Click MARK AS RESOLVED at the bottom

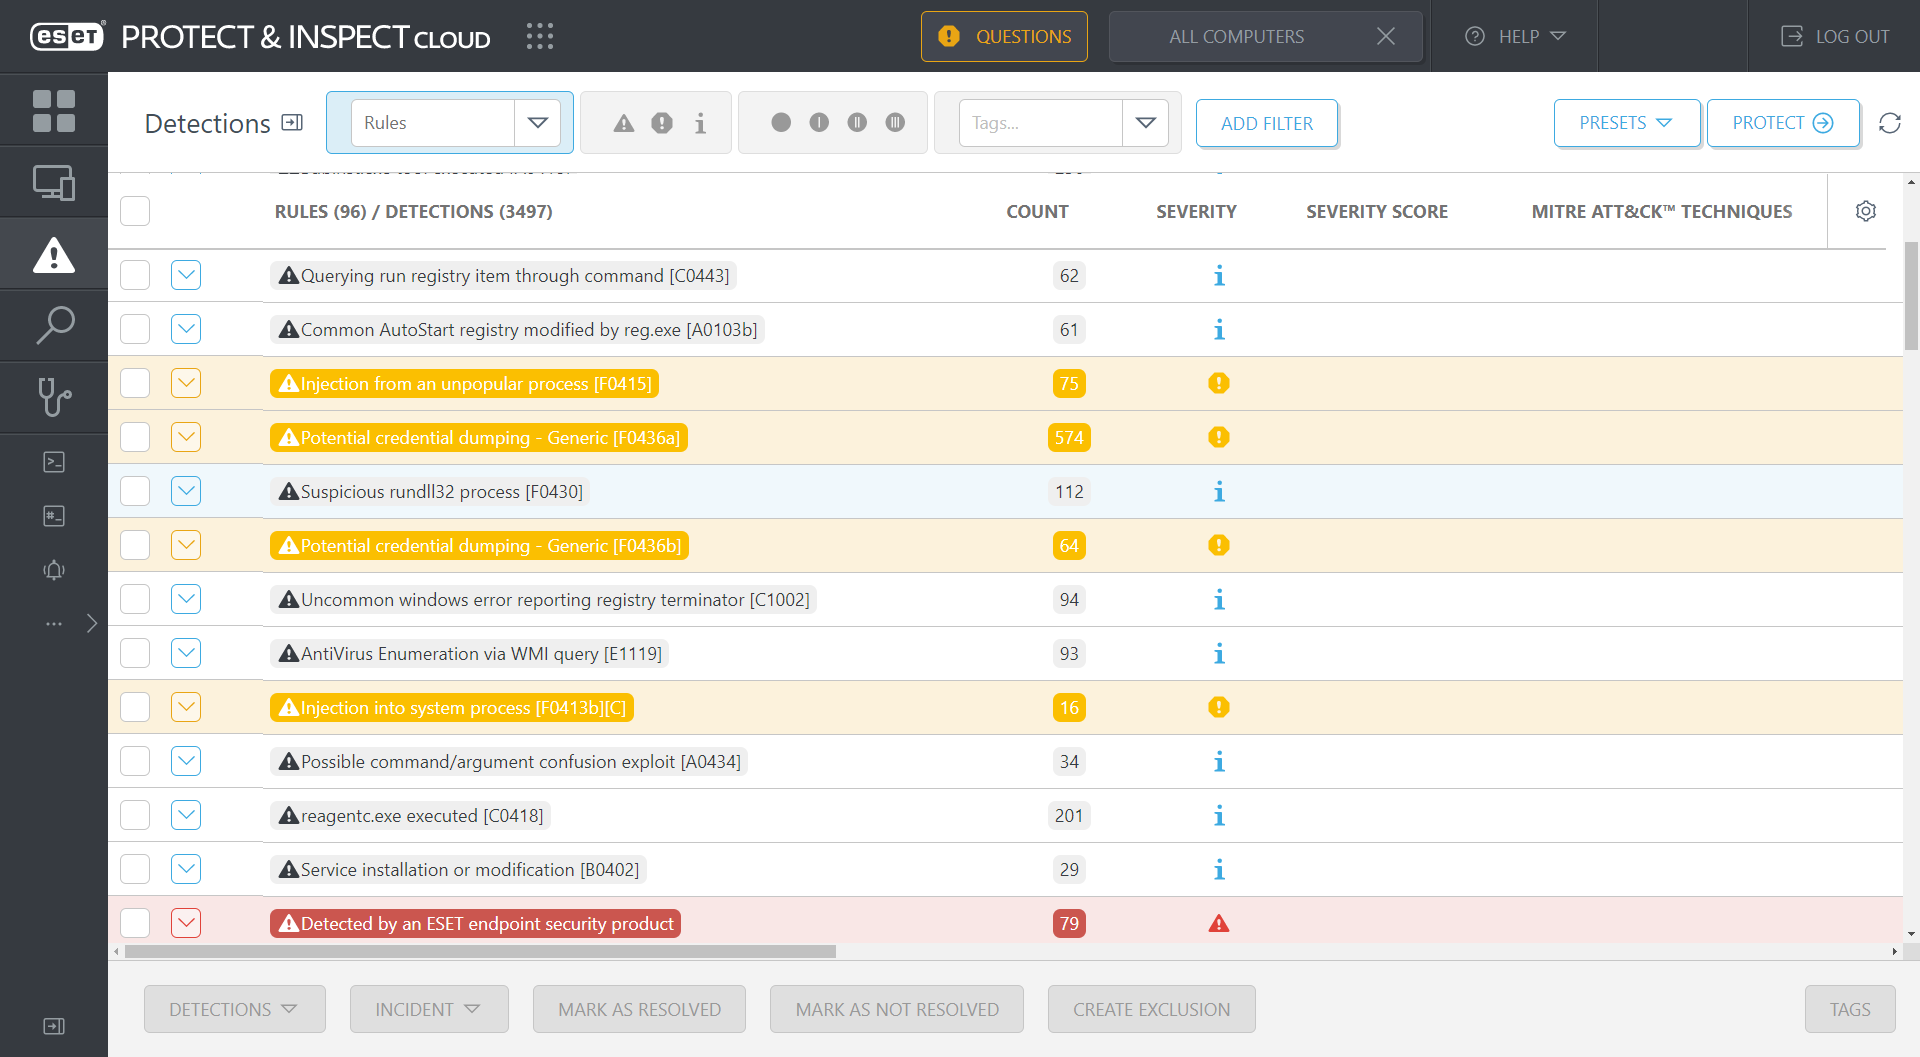[639, 1009]
